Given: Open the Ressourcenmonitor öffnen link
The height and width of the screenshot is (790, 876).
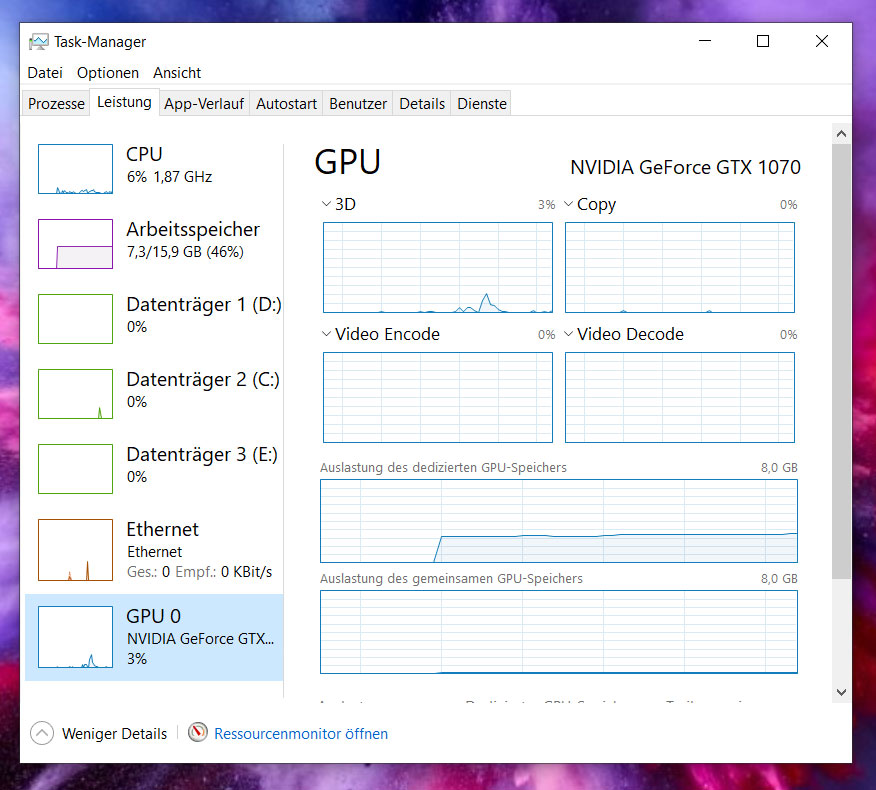Looking at the screenshot, I should click(301, 734).
